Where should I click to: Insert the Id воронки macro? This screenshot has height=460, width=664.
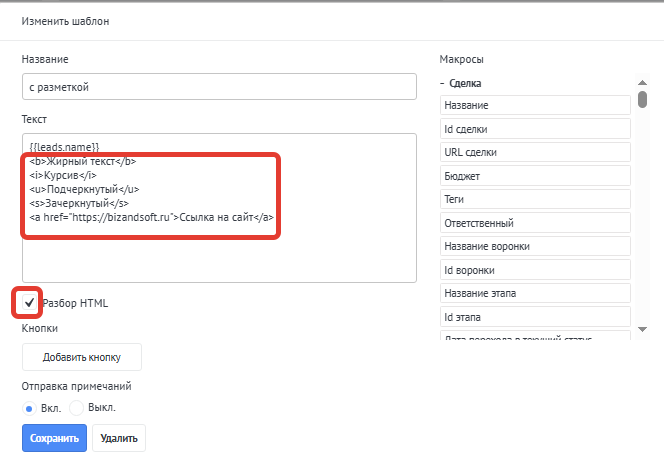(535, 270)
